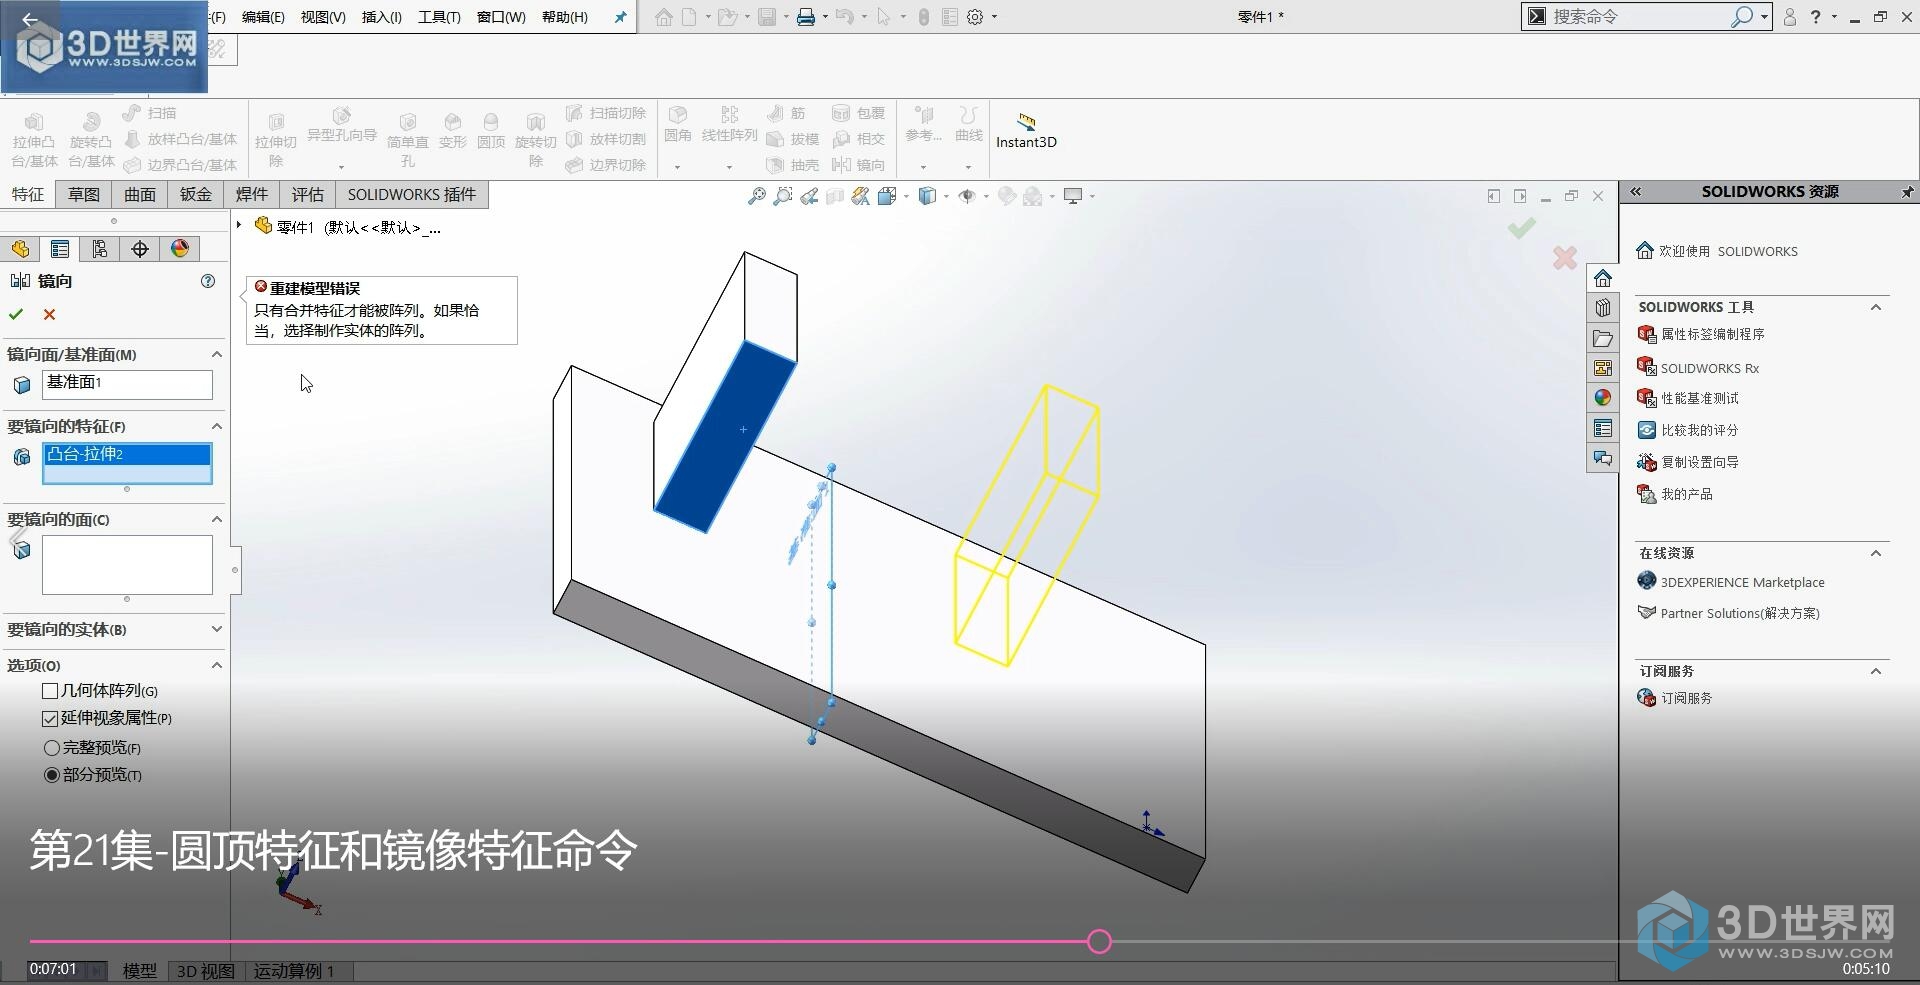Open the SOLIDWORKS 插件 tab
The width and height of the screenshot is (1920, 985).
pyautogui.click(x=412, y=194)
